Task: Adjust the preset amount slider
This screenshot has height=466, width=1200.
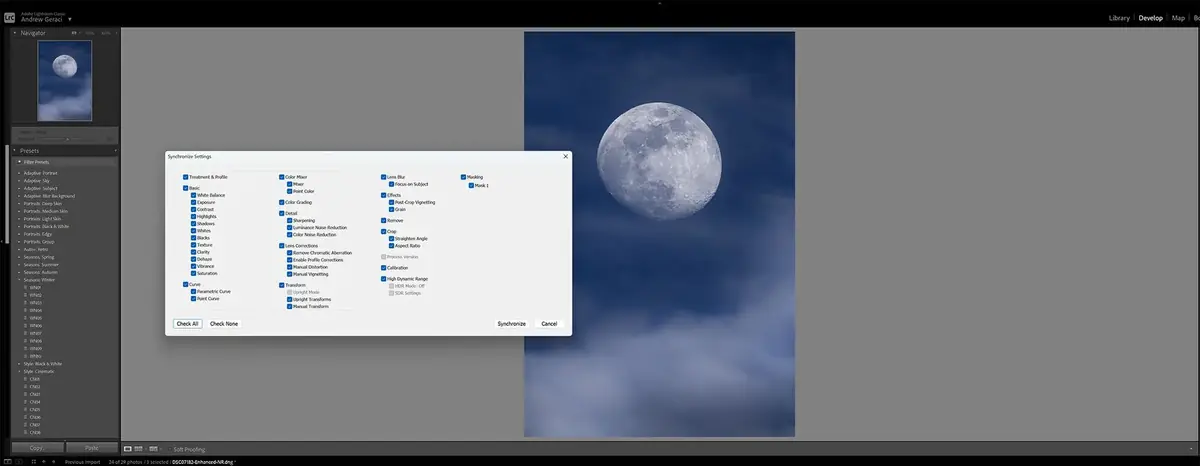Action: (65, 138)
